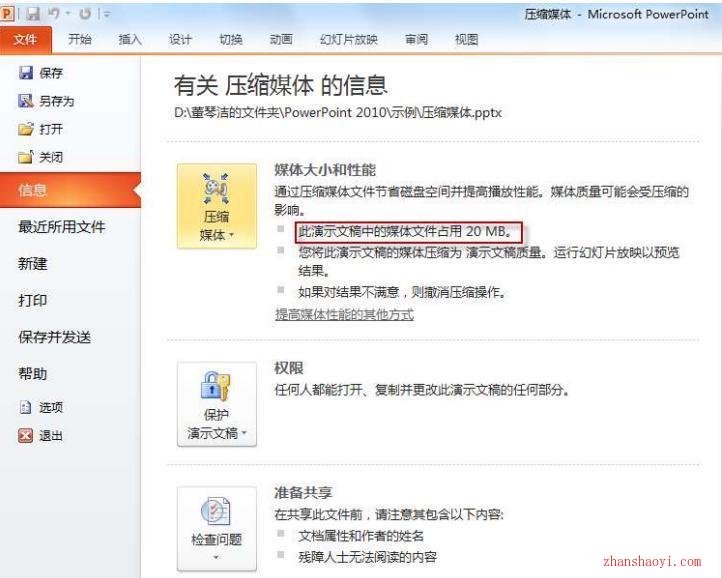Switch to the 审阅 ribbon tab

(x=416, y=40)
